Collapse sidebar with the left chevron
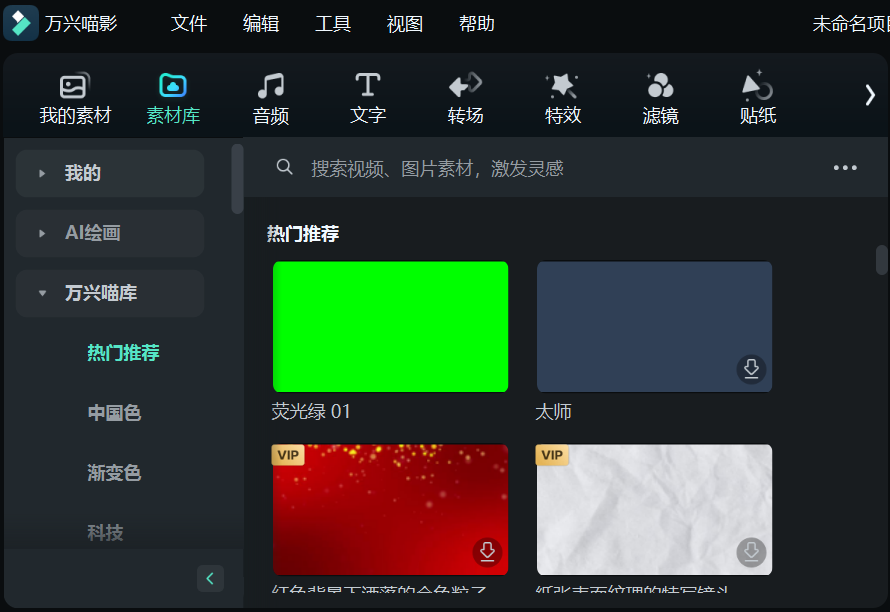The image size is (890, 612). click(210, 578)
